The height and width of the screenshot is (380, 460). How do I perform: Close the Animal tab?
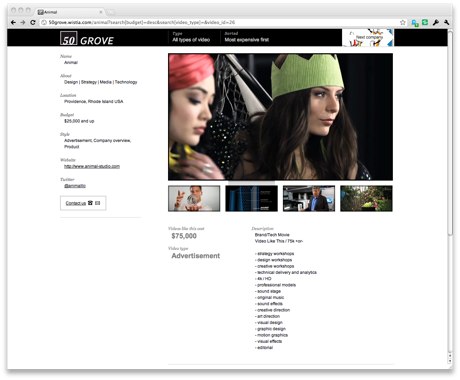(101, 12)
